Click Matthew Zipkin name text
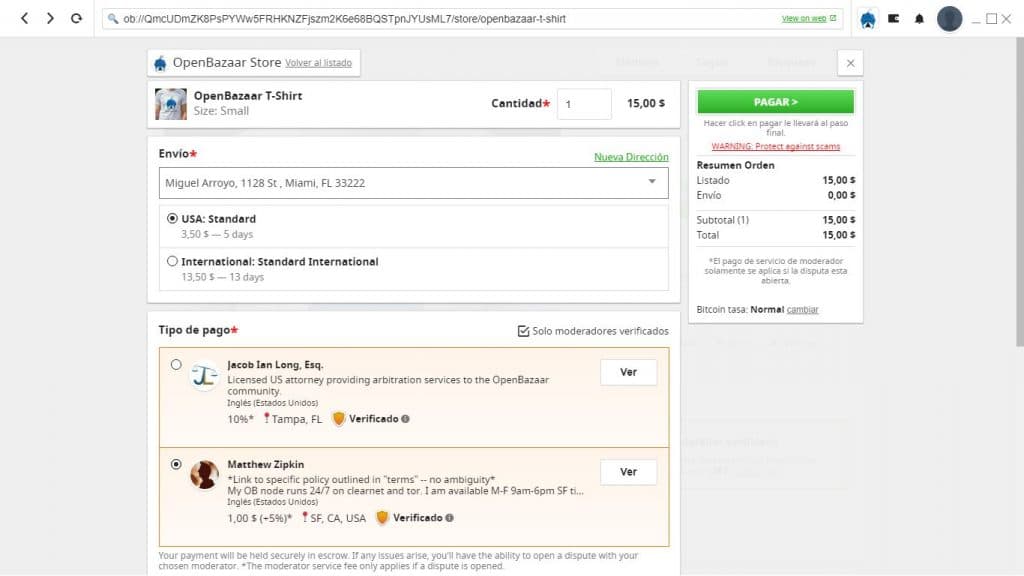Screen dimensions: 1024x576 265,464
